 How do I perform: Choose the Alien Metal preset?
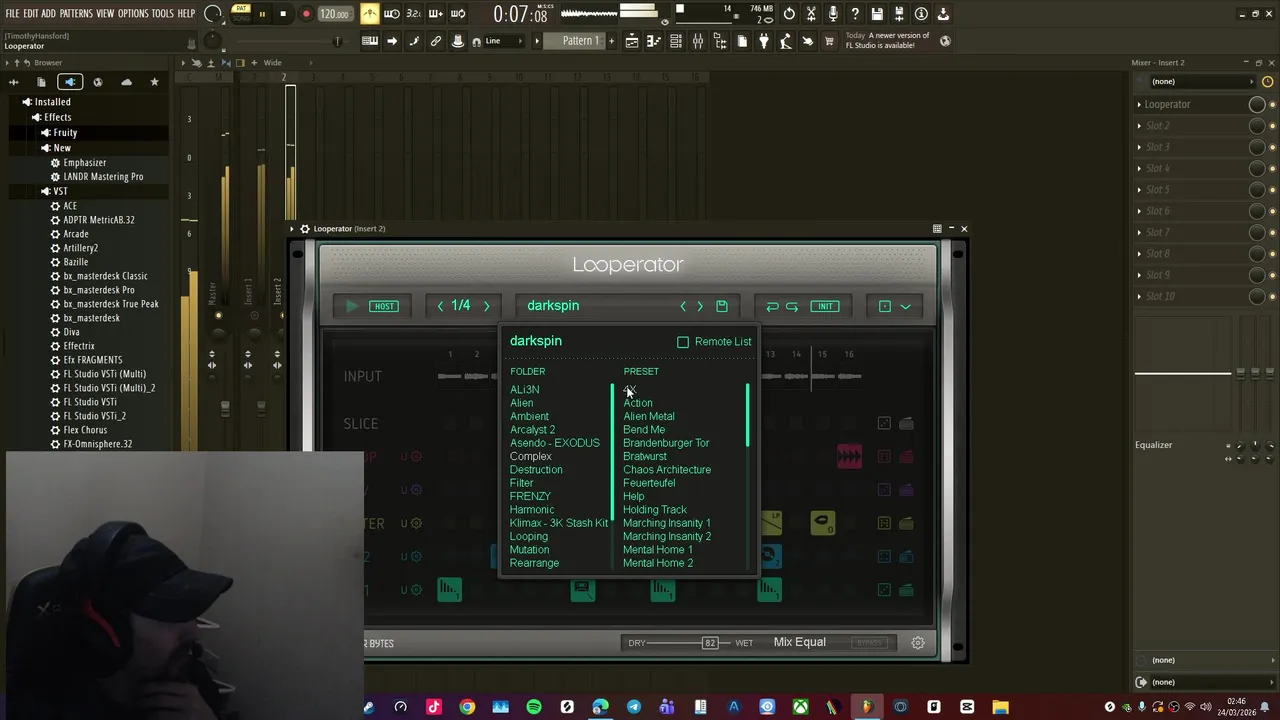click(x=649, y=416)
